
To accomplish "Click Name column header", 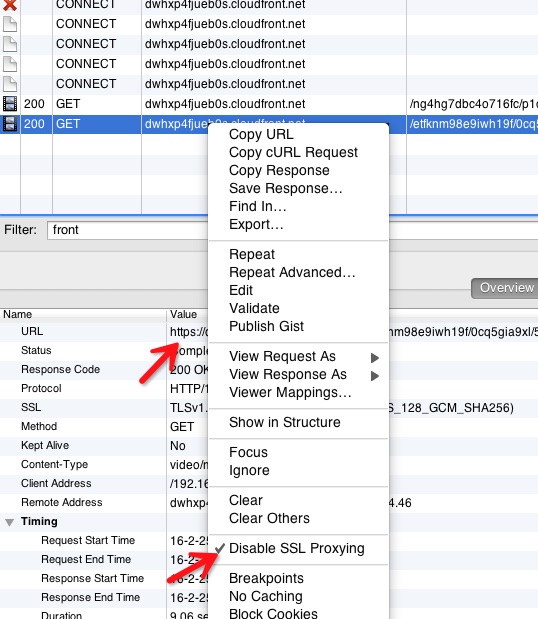I will [x=18, y=314].
